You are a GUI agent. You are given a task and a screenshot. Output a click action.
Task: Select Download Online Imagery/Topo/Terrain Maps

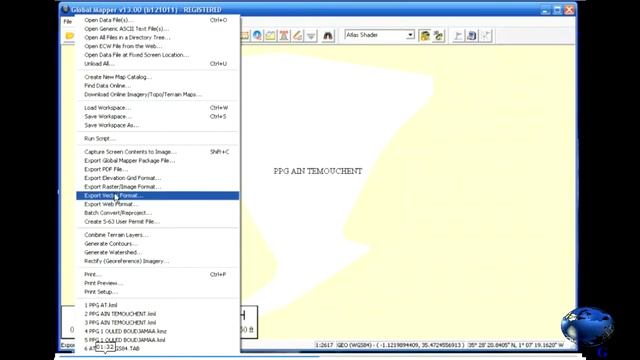click(x=158, y=94)
